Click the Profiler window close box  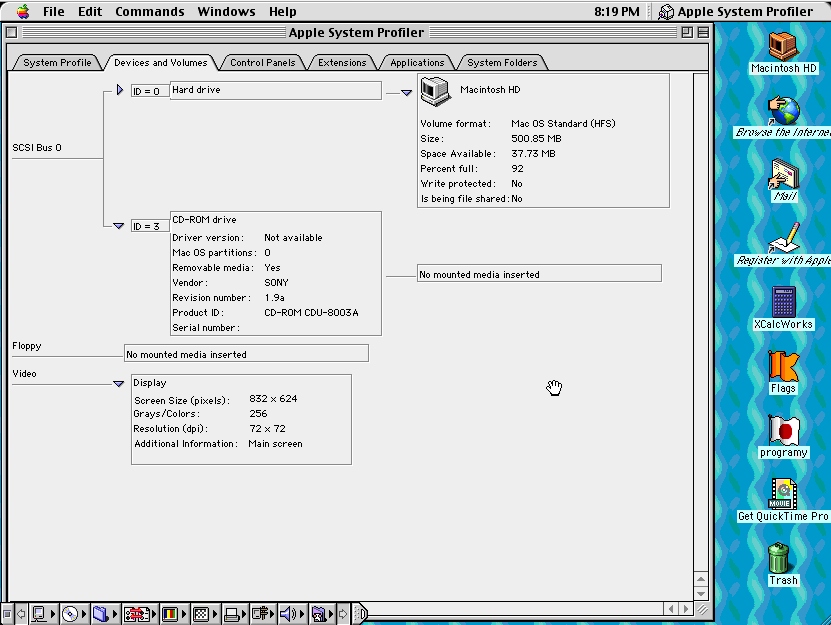(x=12, y=32)
